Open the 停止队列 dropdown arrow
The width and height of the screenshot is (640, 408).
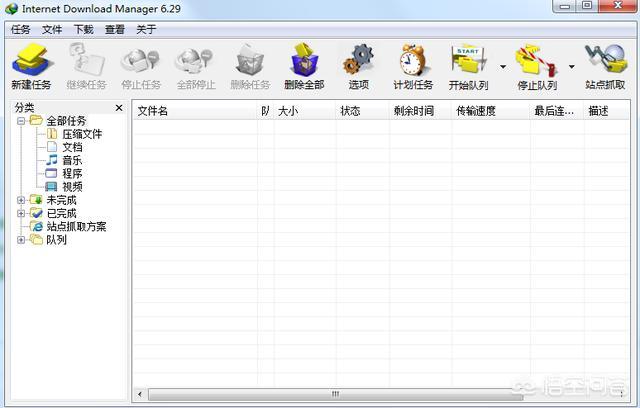(x=571, y=67)
